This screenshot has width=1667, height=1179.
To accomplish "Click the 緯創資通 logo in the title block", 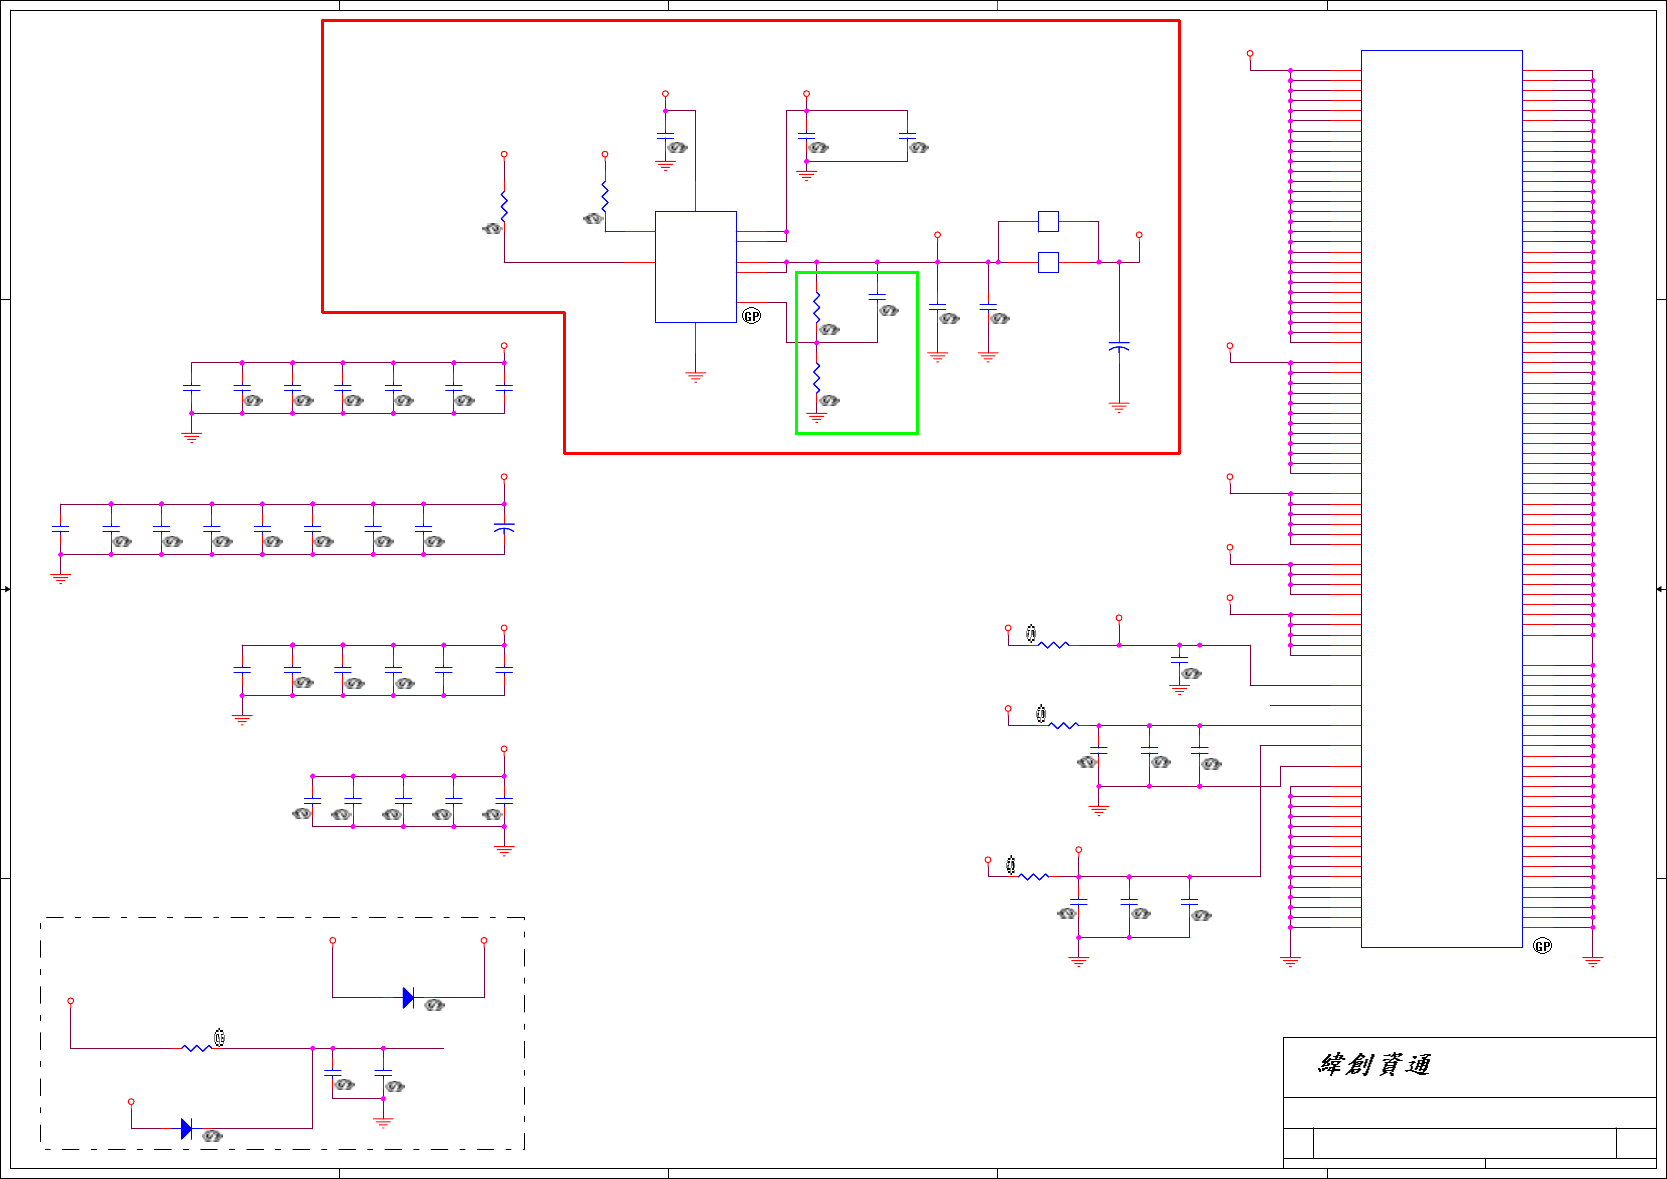I will [1374, 1065].
